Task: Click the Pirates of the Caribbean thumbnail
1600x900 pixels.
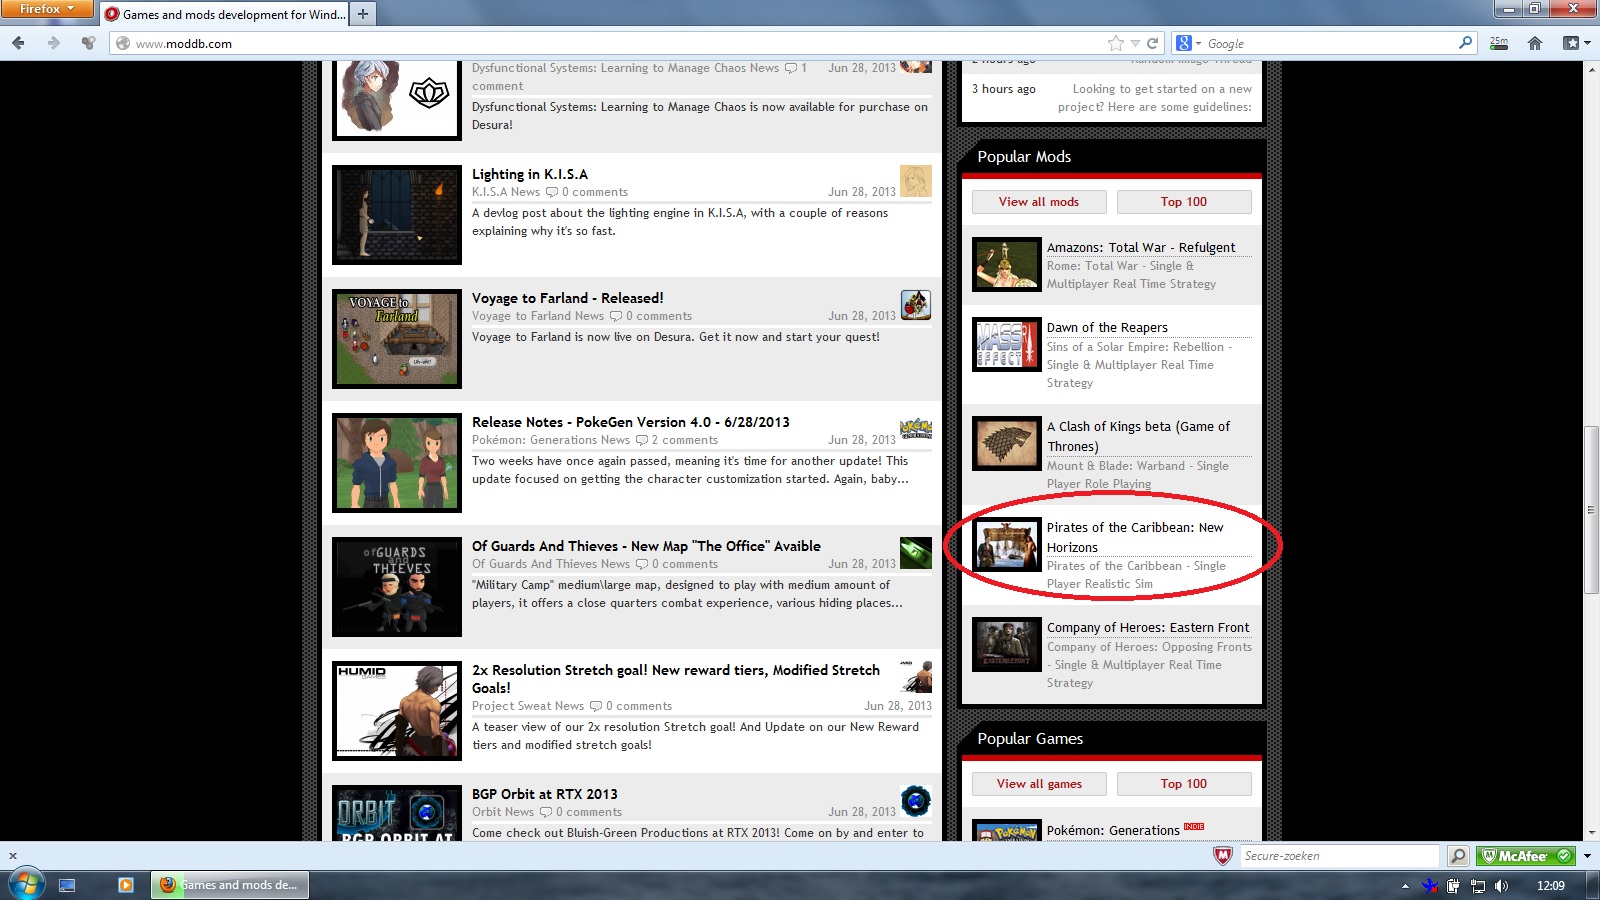Action: tap(1007, 545)
